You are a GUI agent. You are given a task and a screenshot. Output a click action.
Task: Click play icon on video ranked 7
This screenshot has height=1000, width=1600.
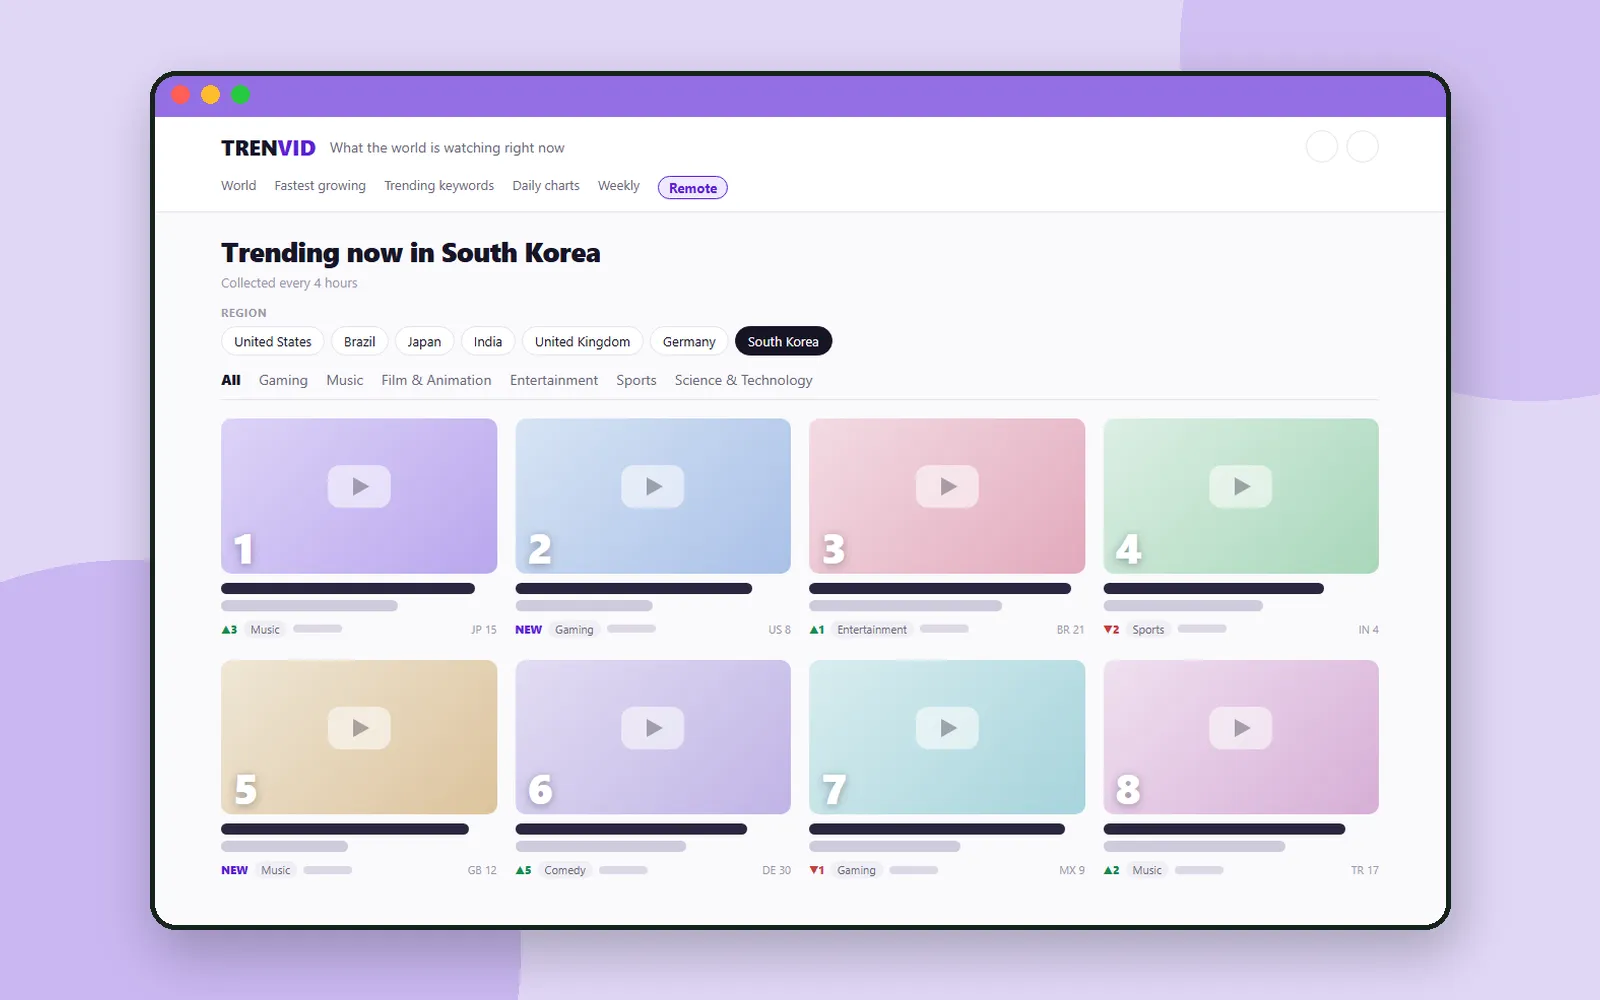(x=947, y=728)
